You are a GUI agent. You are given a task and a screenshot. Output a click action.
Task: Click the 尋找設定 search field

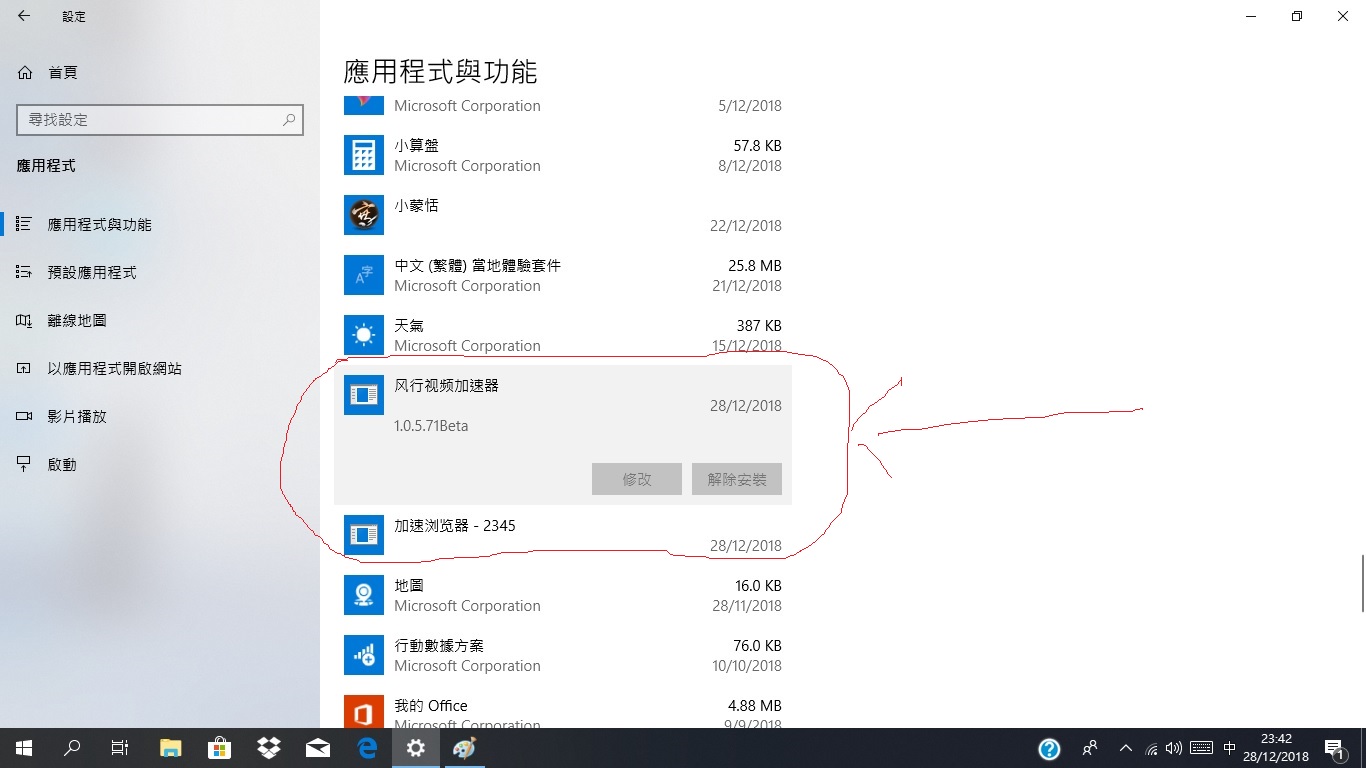(160, 119)
